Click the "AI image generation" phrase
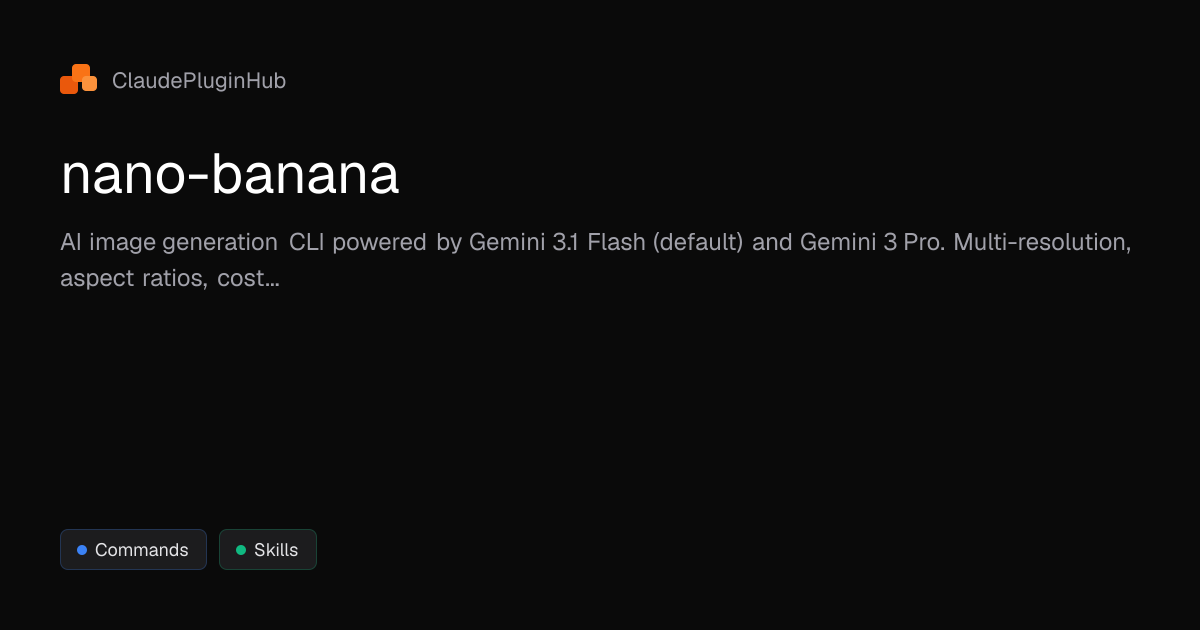The height and width of the screenshot is (630, 1200). [x=168, y=243]
